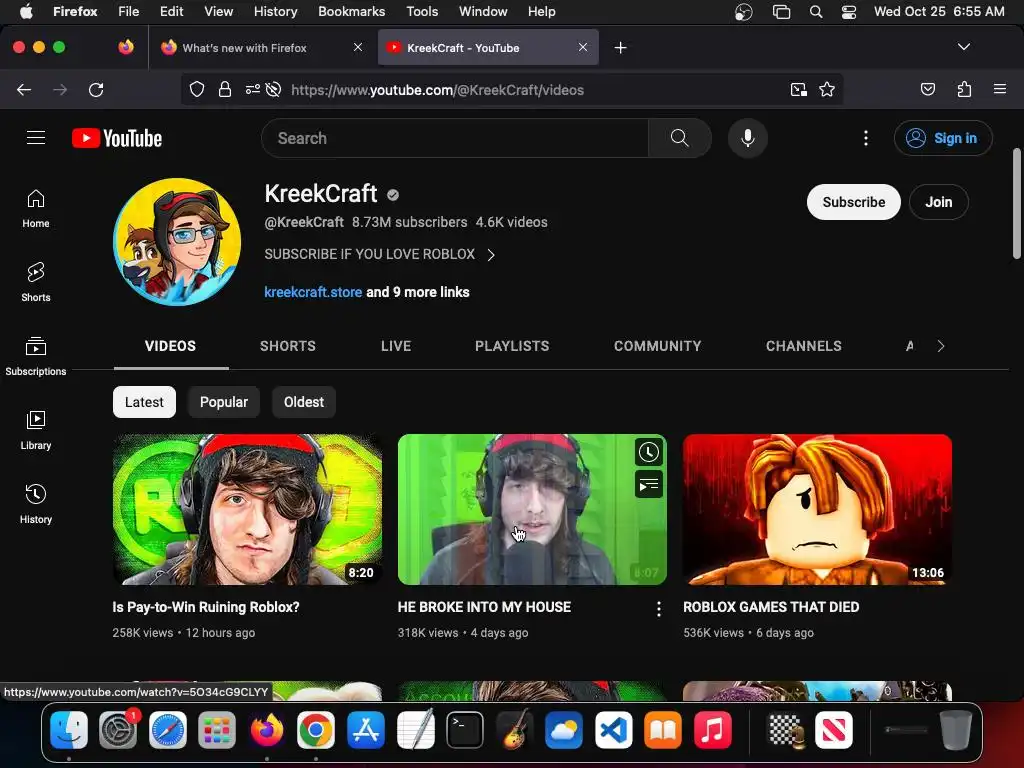The width and height of the screenshot is (1024, 768).
Task: Open the kreekcraft.store link
Action: [313, 292]
